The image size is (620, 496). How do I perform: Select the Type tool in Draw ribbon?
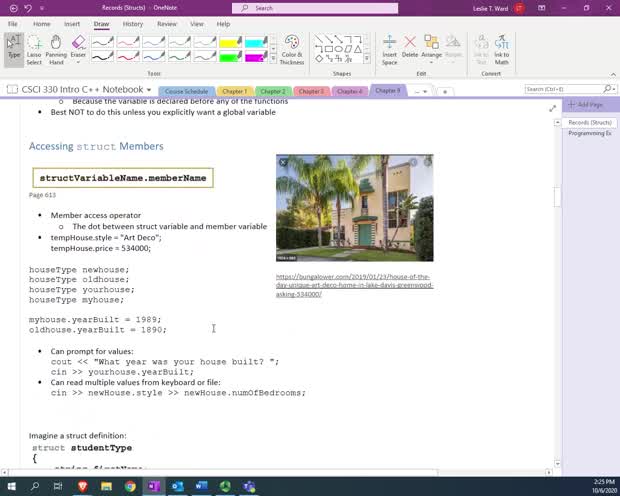coord(13,48)
